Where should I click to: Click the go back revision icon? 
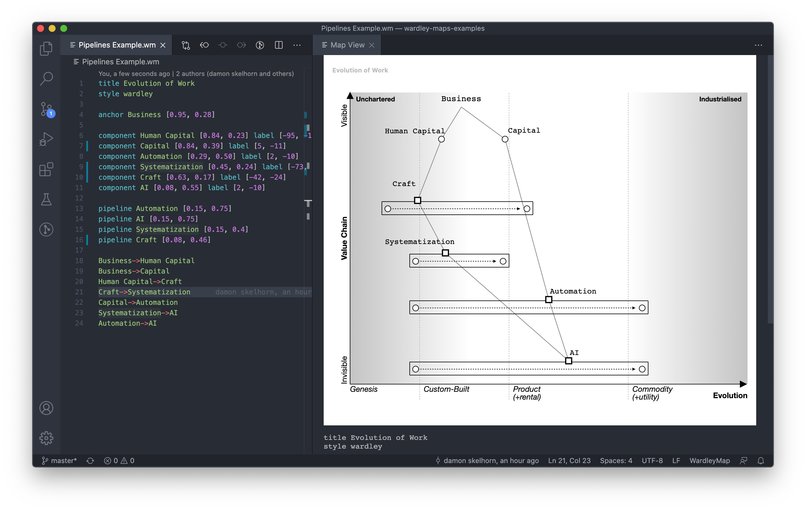pos(204,45)
